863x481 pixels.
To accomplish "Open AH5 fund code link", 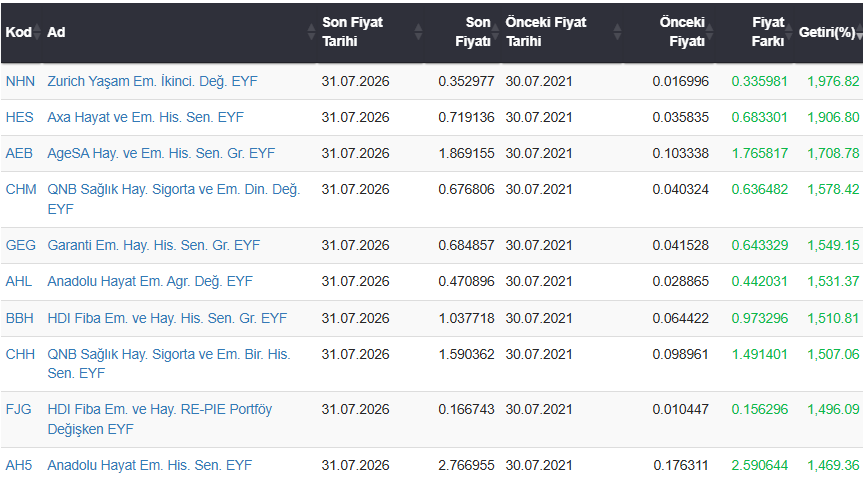I will point(19,465).
